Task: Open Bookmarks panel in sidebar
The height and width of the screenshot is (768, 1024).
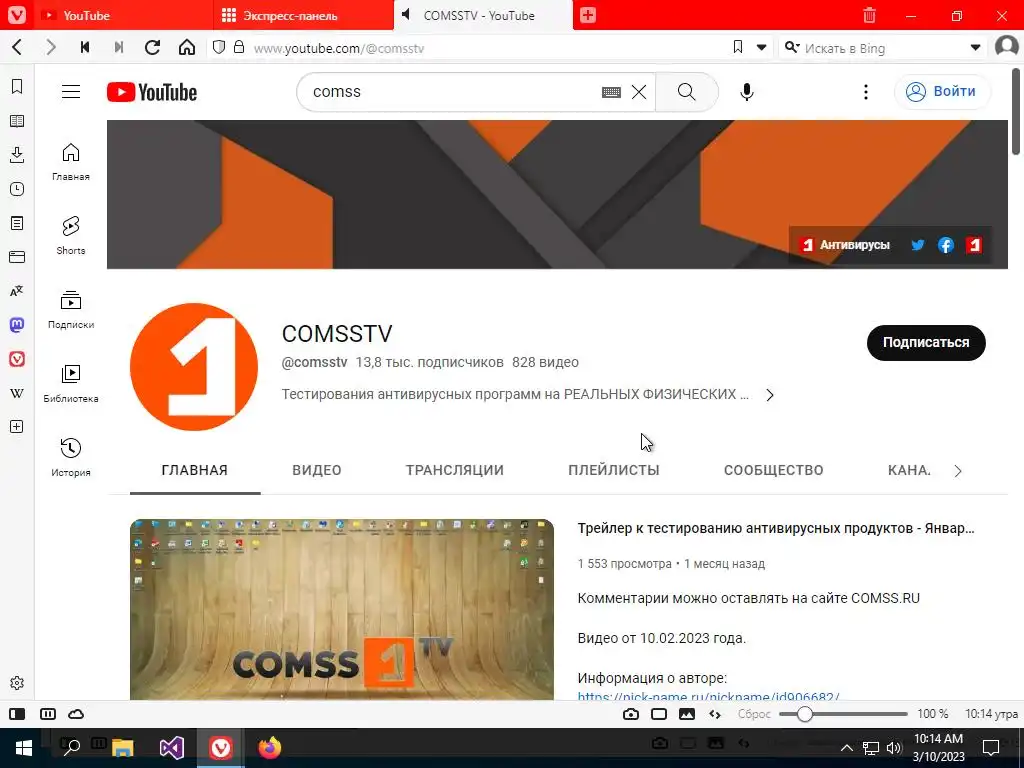Action: coord(17,87)
